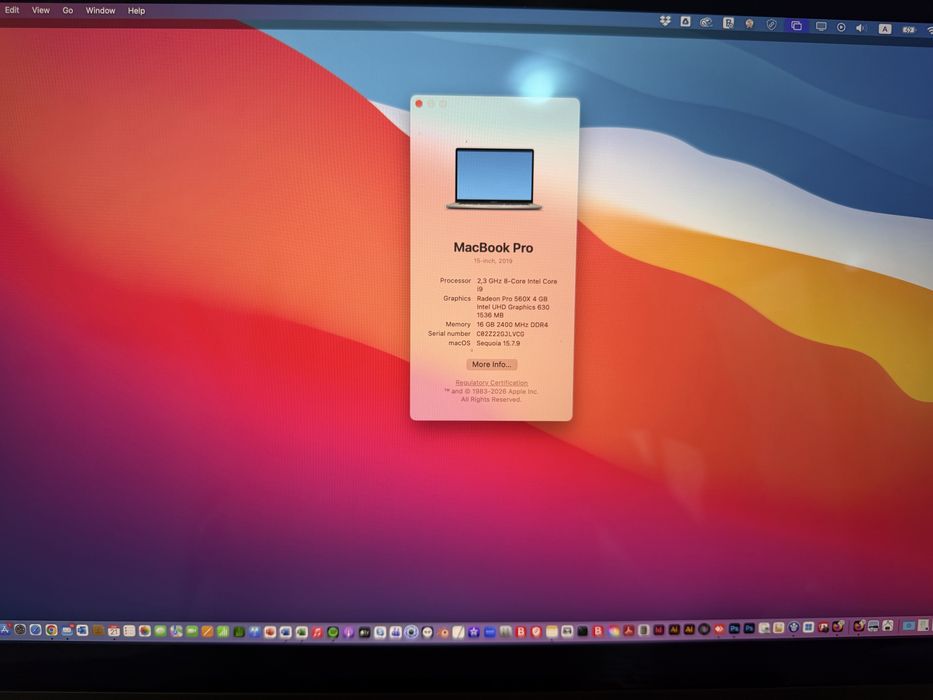Open Spotify from the Dock
The height and width of the screenshot is (700, 933).
(333, 632)
